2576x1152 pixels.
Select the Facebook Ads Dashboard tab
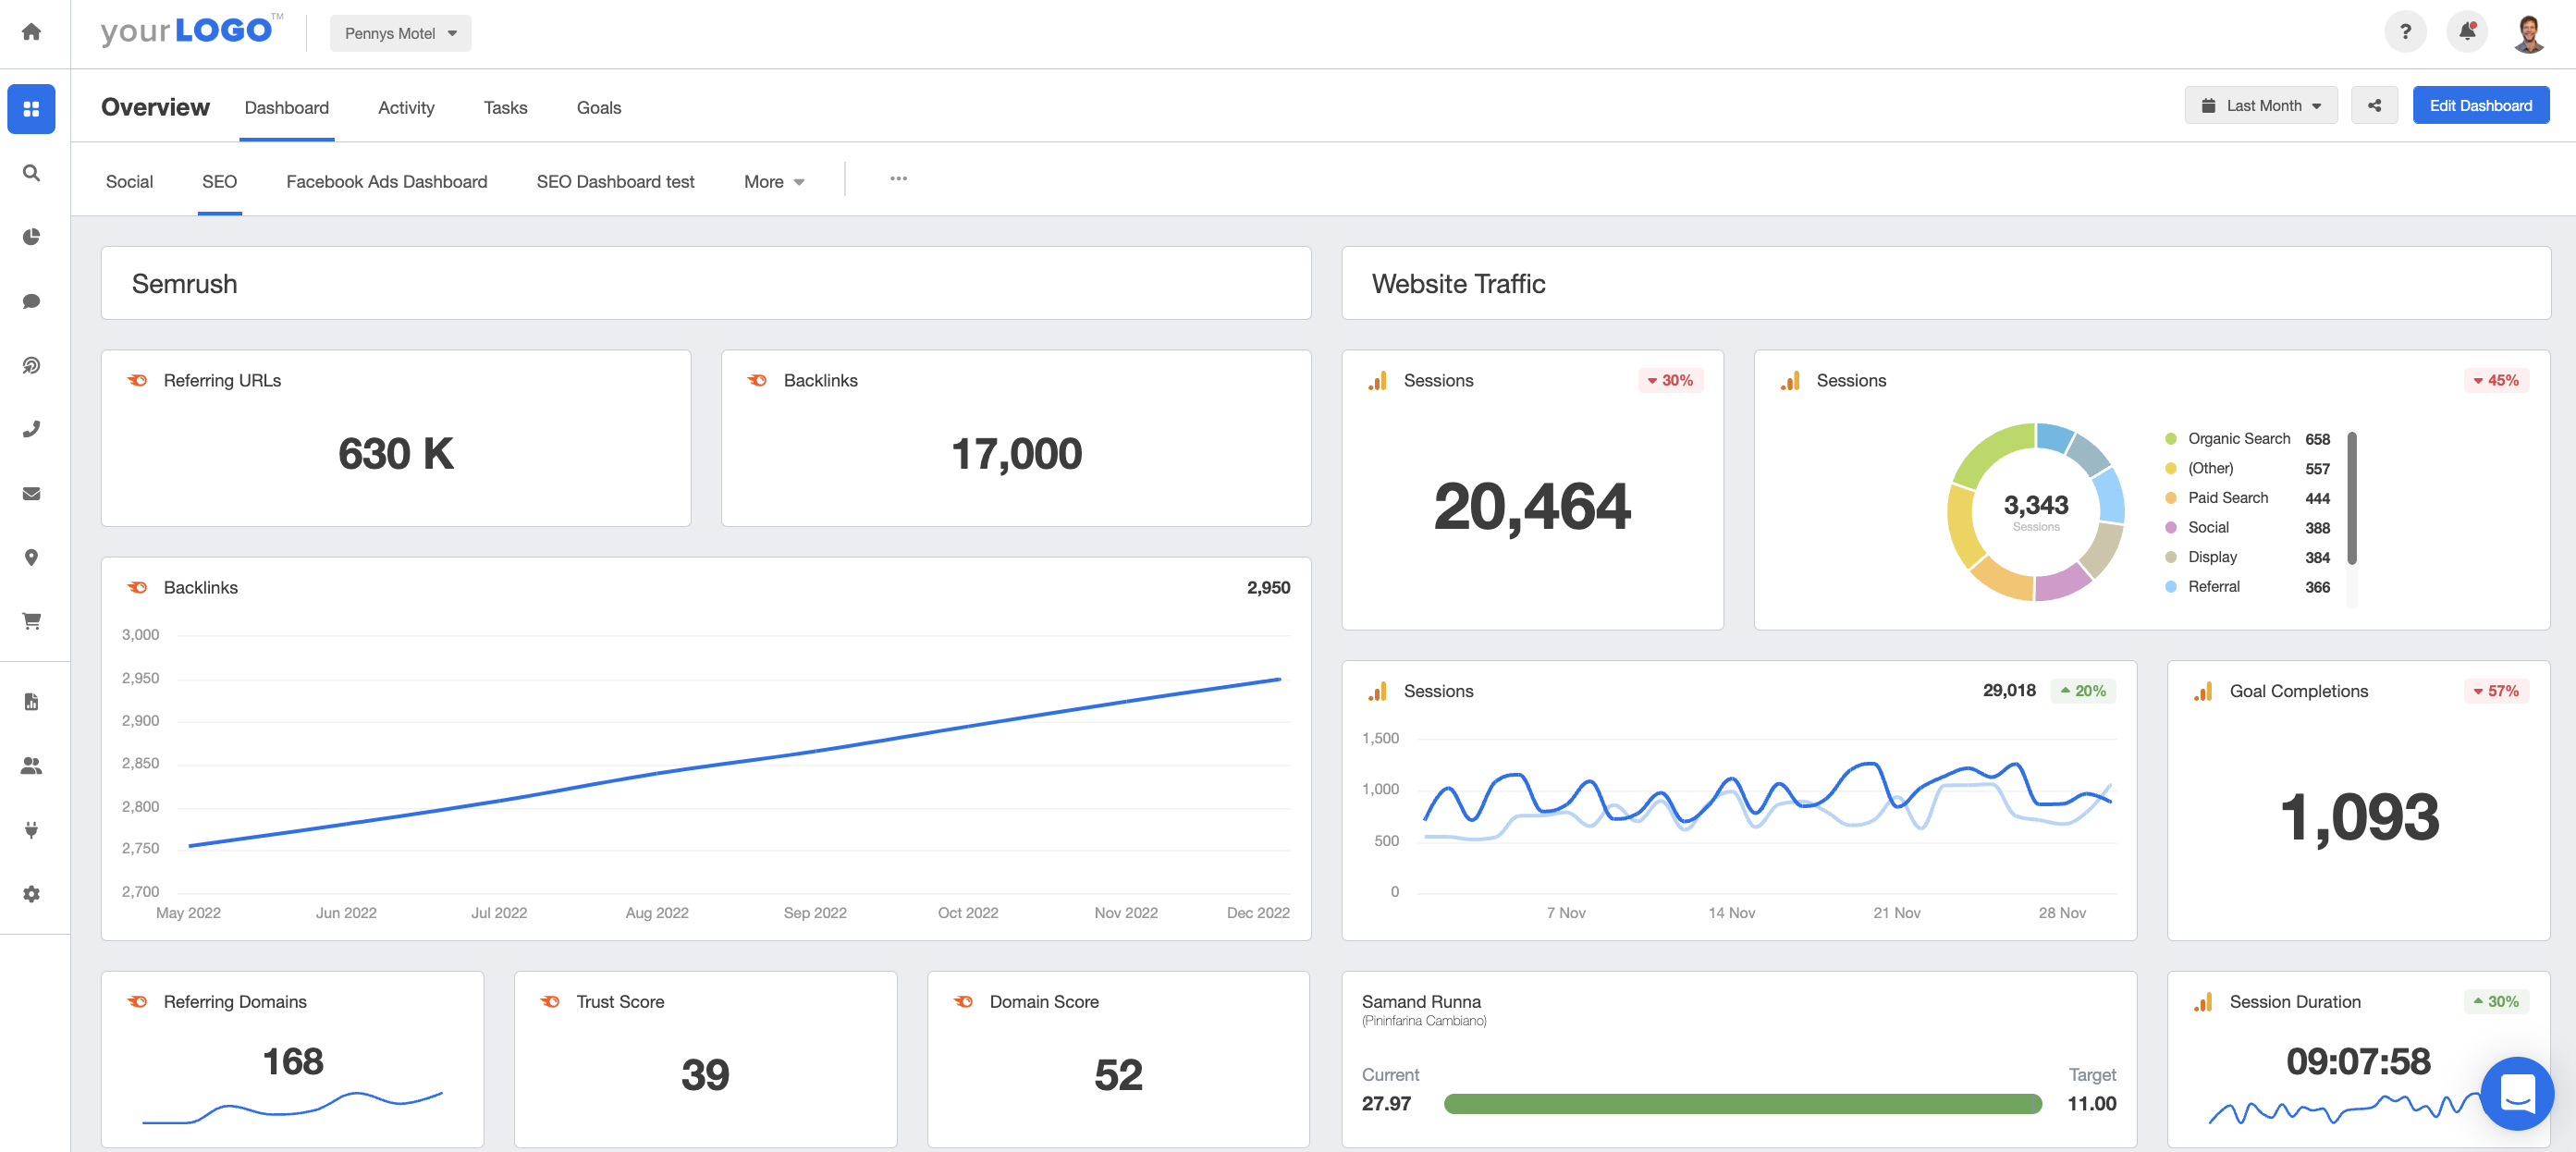point(386,182)
